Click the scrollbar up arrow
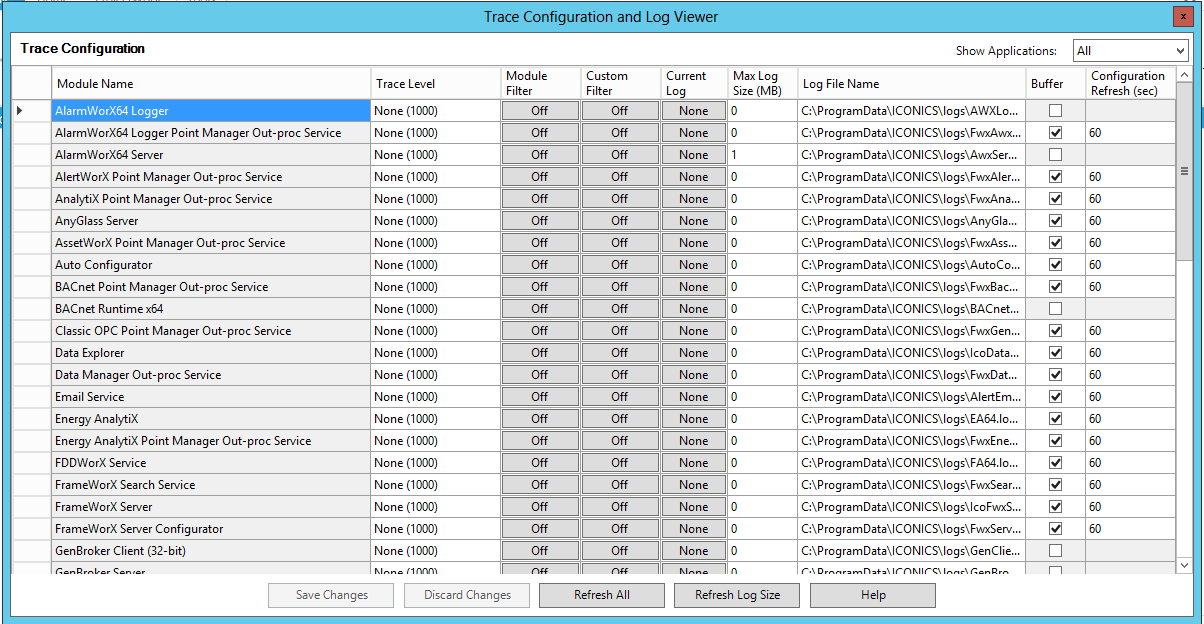This screenshot has width=1204, height=624. [1184, 75]
